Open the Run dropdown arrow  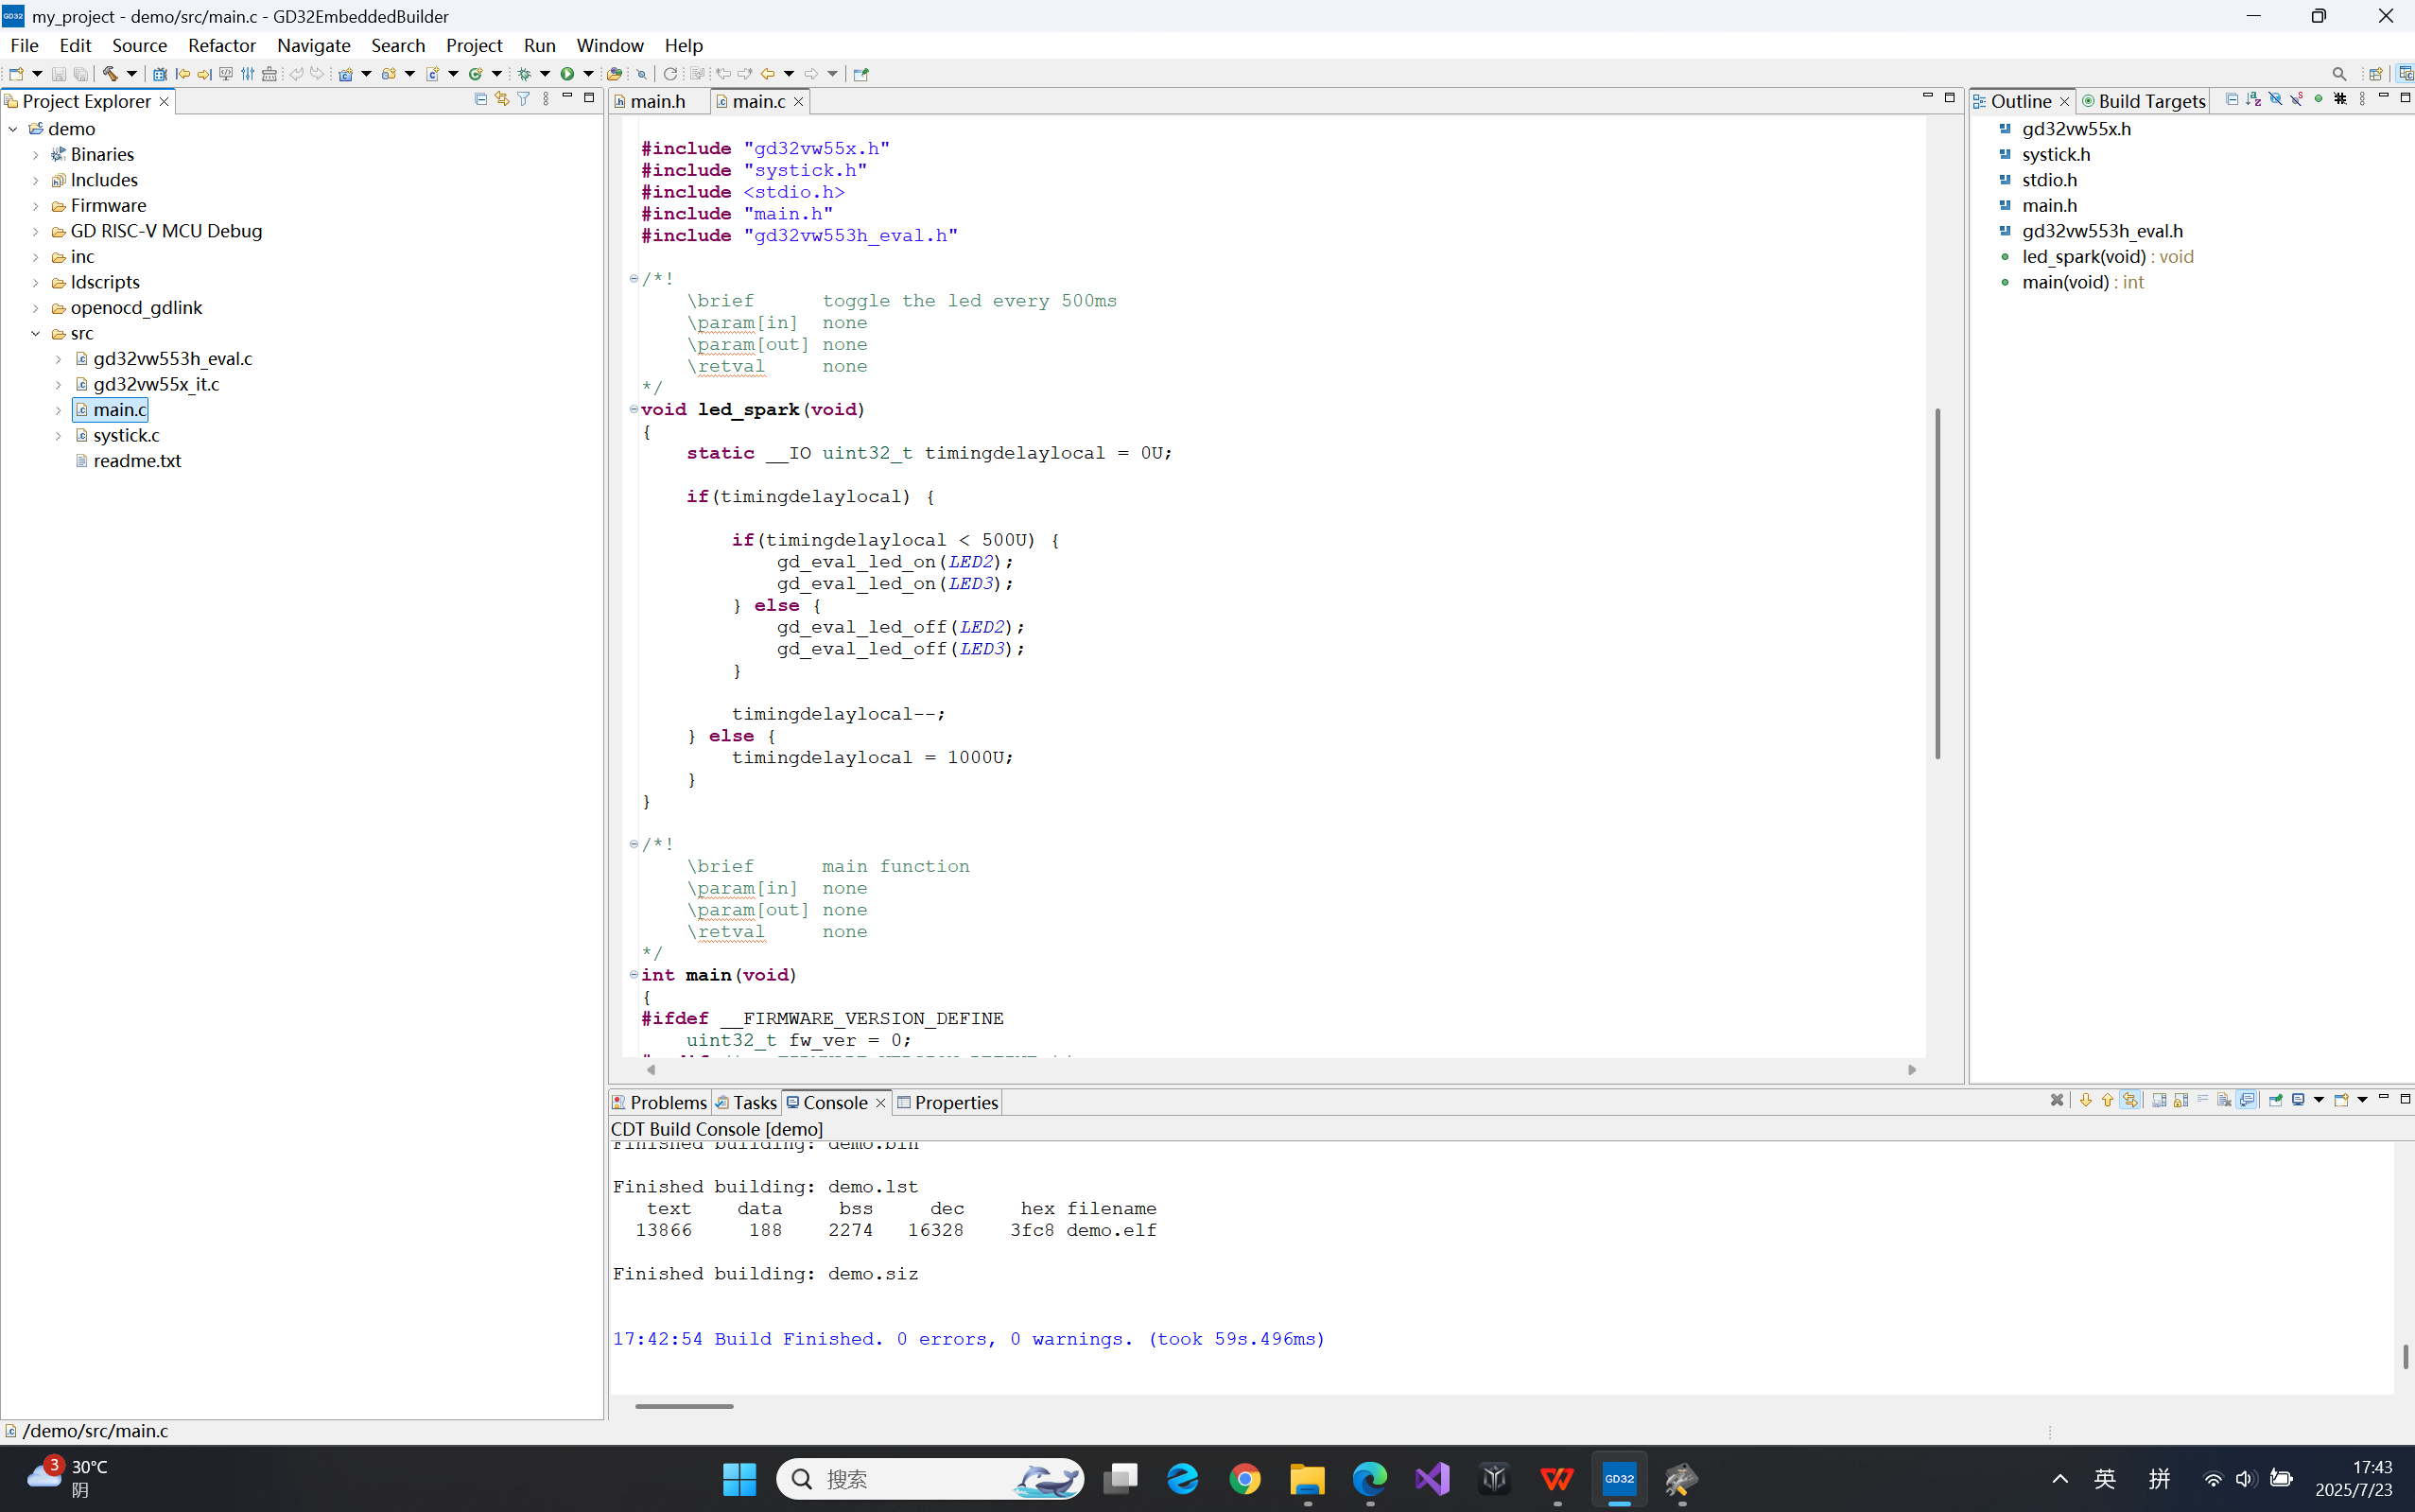(588, 74)
